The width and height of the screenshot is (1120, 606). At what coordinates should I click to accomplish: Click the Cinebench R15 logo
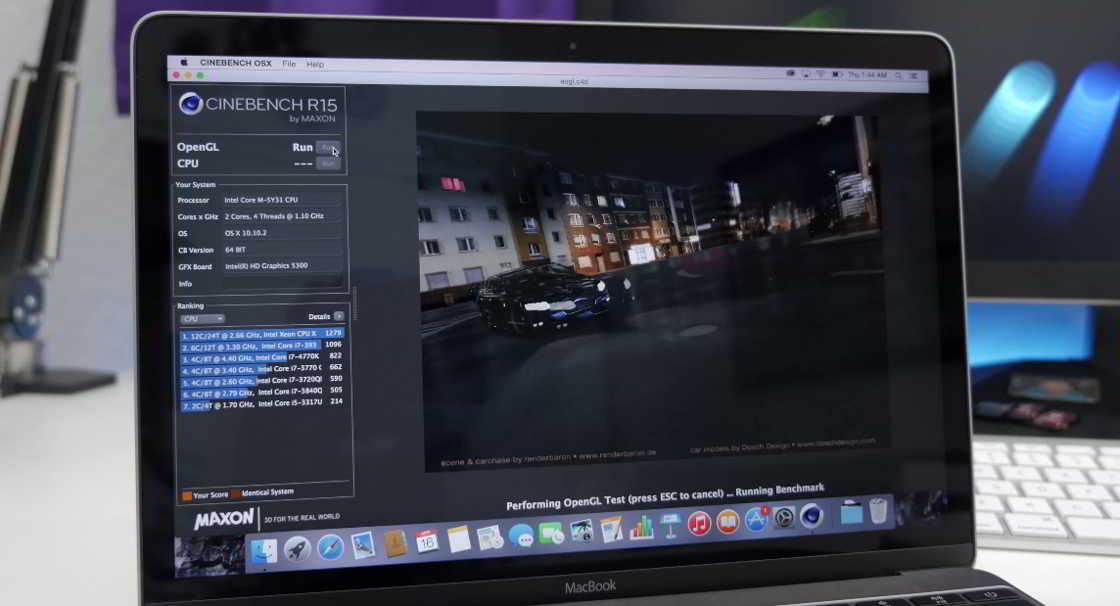click(257, 107)
